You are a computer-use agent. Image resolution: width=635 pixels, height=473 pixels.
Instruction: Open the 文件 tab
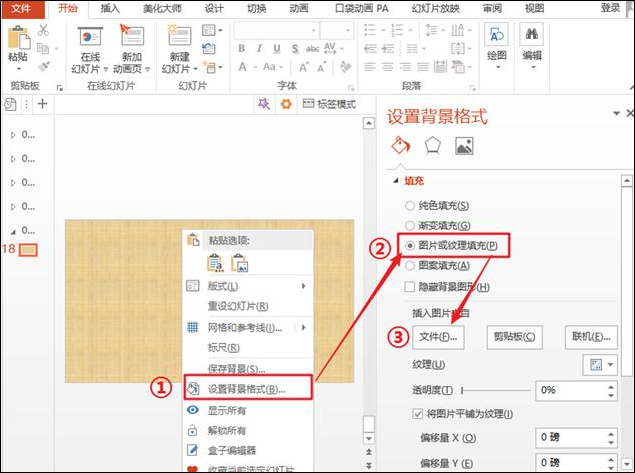pos(21,9)
